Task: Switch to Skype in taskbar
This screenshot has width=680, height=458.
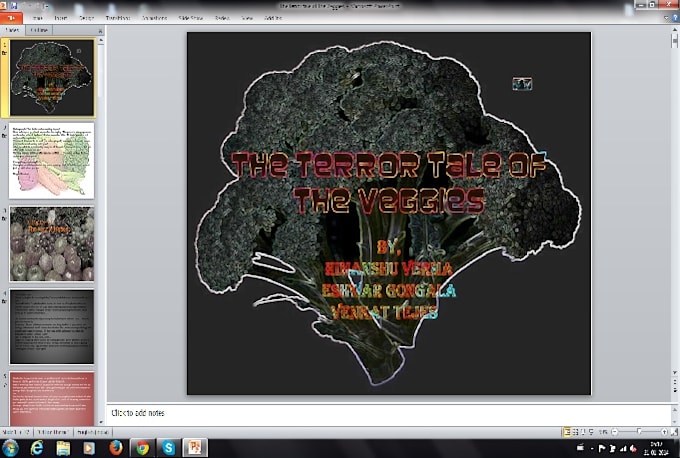Action: point(169,448)
